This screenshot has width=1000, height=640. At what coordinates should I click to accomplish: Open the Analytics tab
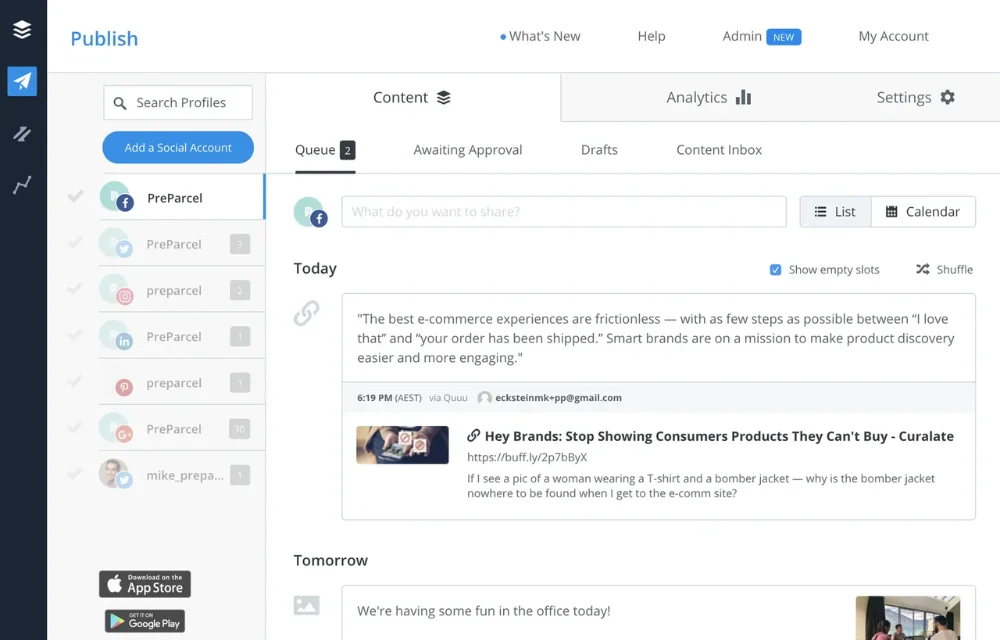(708, 97)
